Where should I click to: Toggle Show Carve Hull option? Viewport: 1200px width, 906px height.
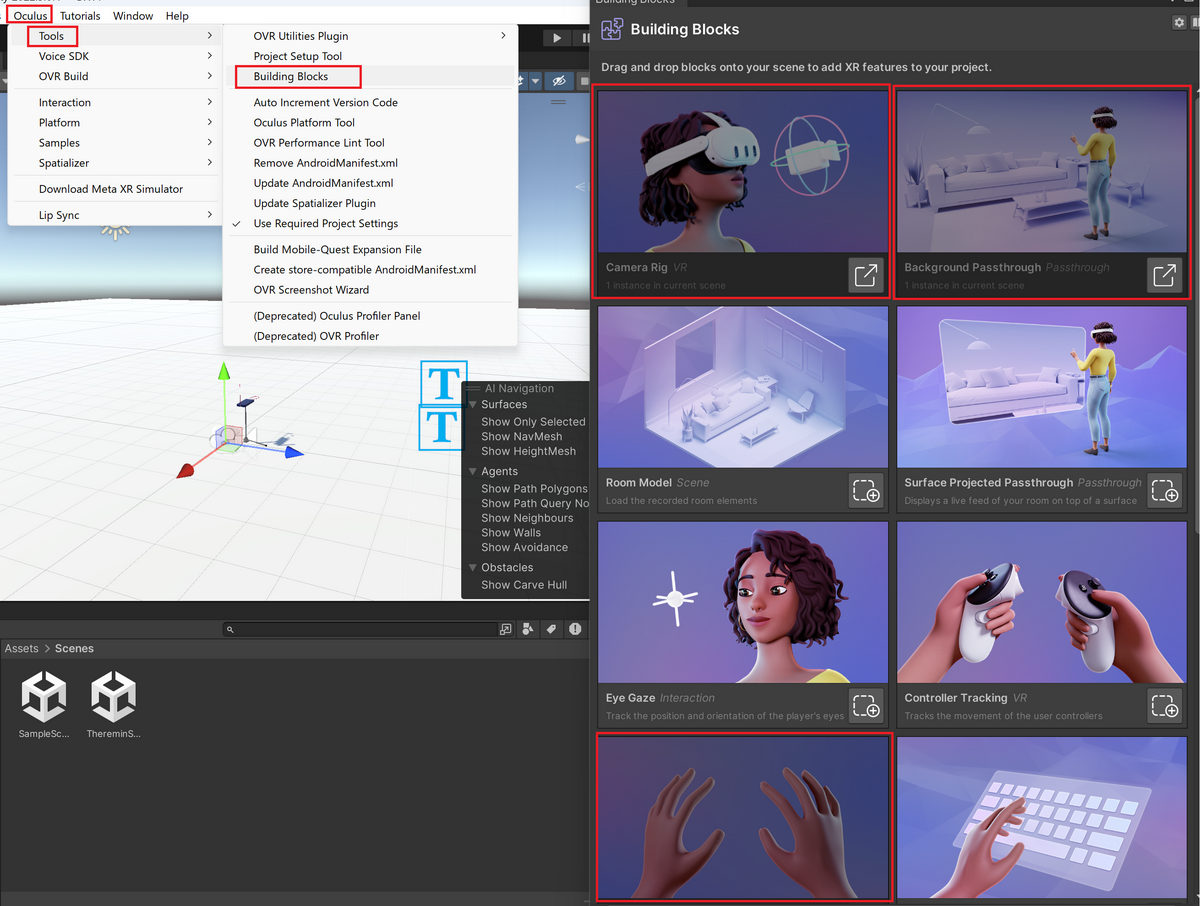click(x=524, y=585)
